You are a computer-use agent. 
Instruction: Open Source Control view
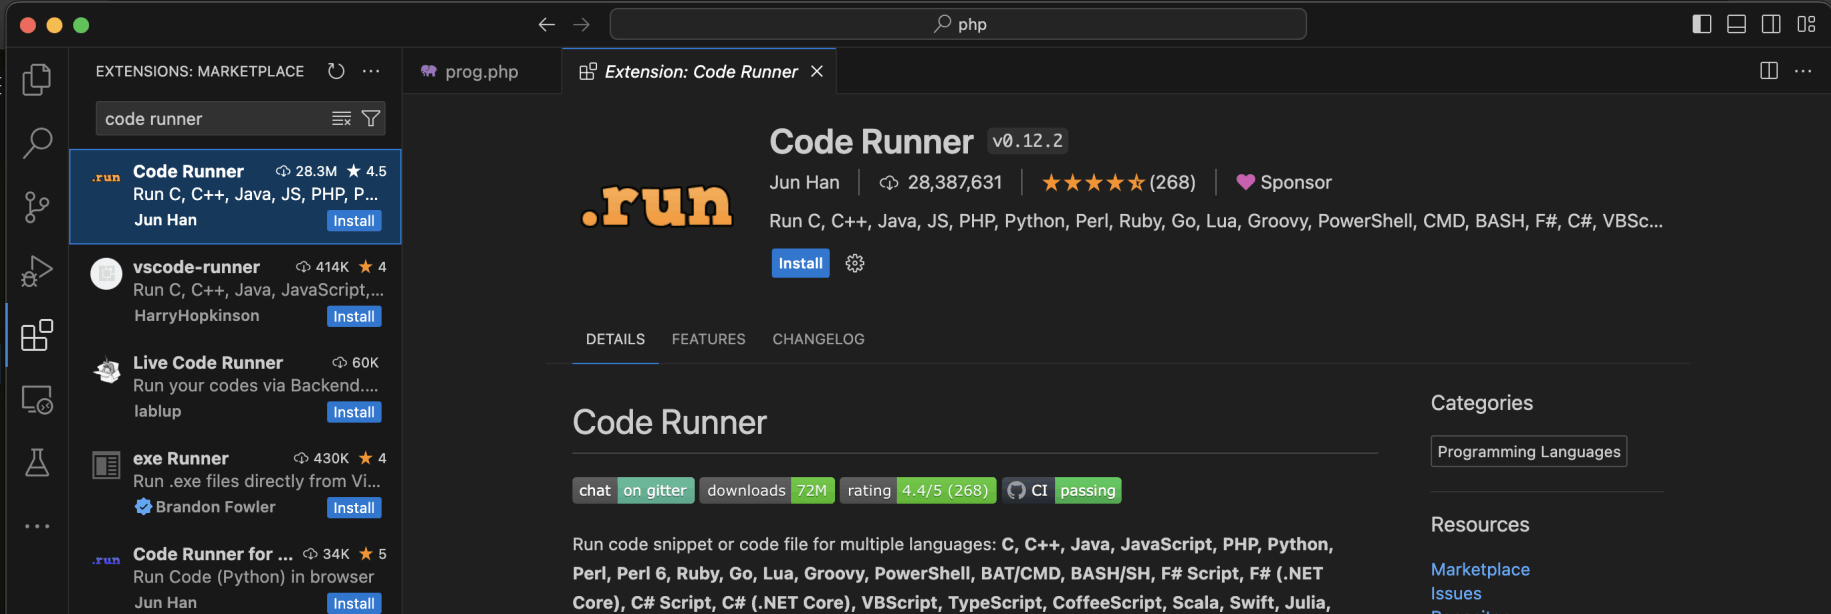[x=37, y=207]
